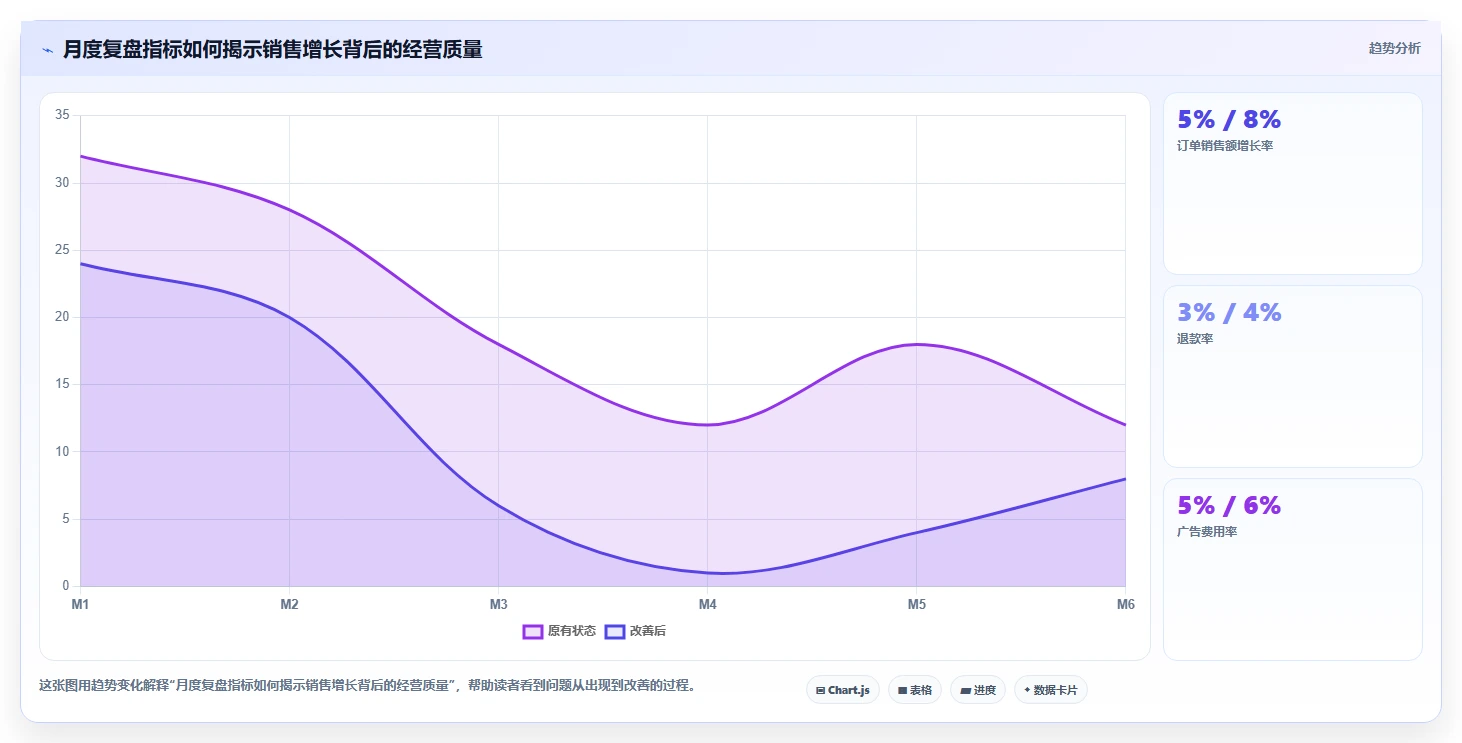The height and width of the screenshot is (743, 1462).
Task: Click the sparkle icon in 数据卡片 chip
Action: coord(1027,690)
